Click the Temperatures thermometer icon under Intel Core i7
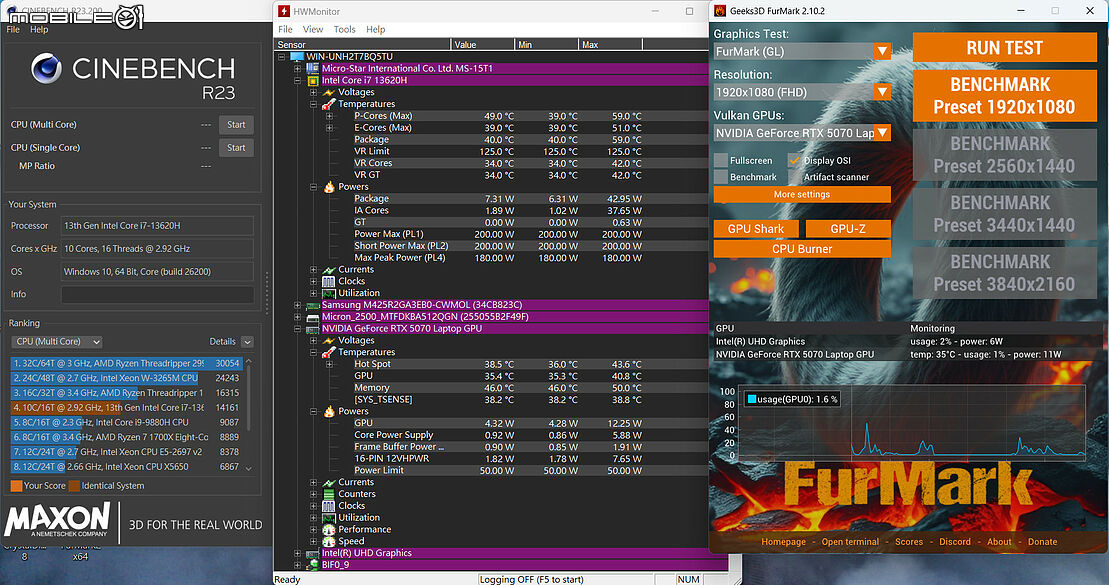This screenshot has height=585, width=1109. [x=329, y=104]
